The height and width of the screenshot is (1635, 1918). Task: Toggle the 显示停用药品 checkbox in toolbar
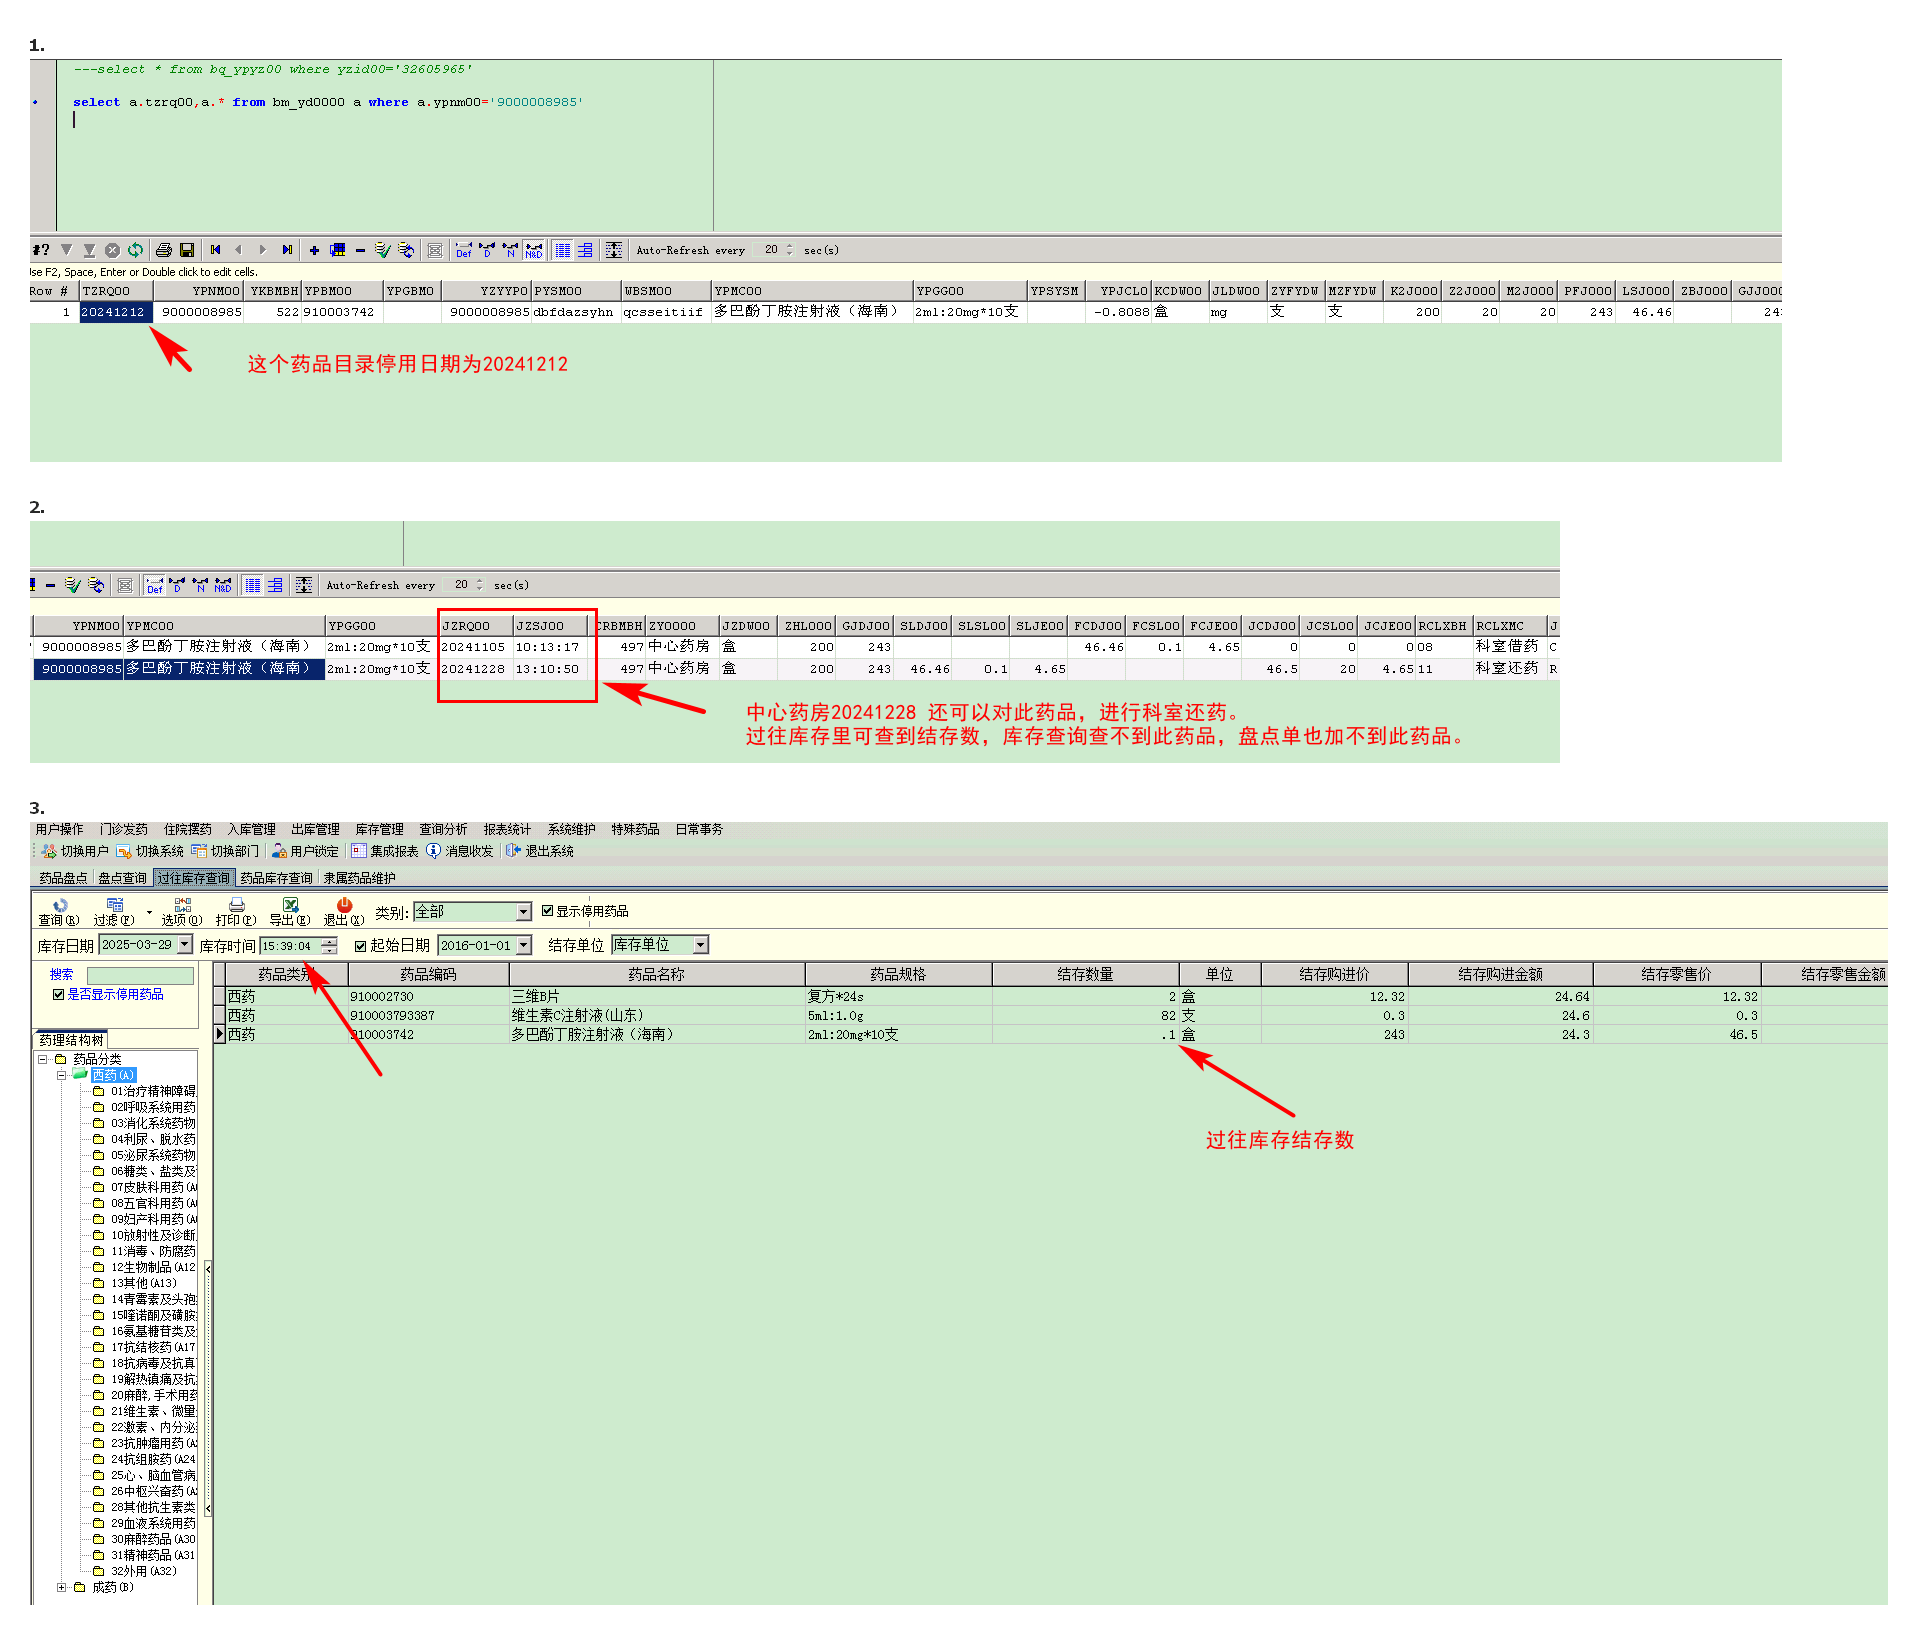click(x=548, y=911)
